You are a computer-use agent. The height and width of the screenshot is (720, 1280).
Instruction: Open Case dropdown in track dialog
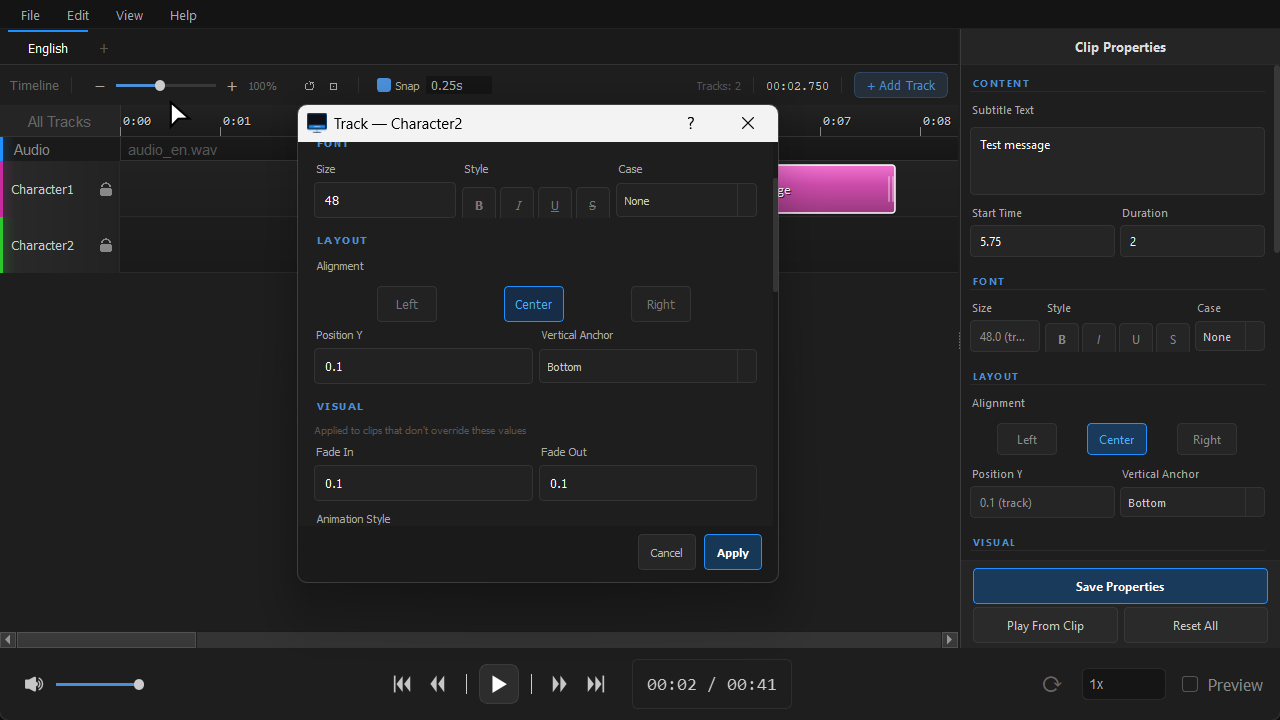(x=686, y=201)
